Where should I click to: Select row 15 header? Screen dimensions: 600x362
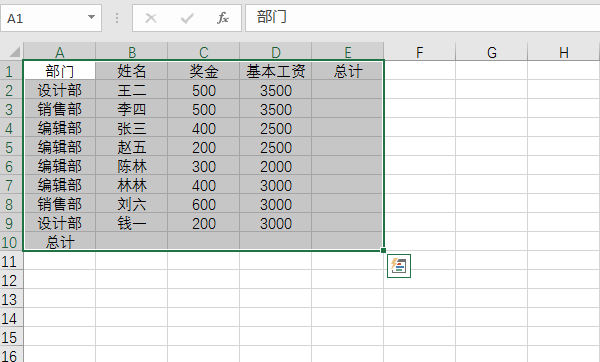click(11, 337)
